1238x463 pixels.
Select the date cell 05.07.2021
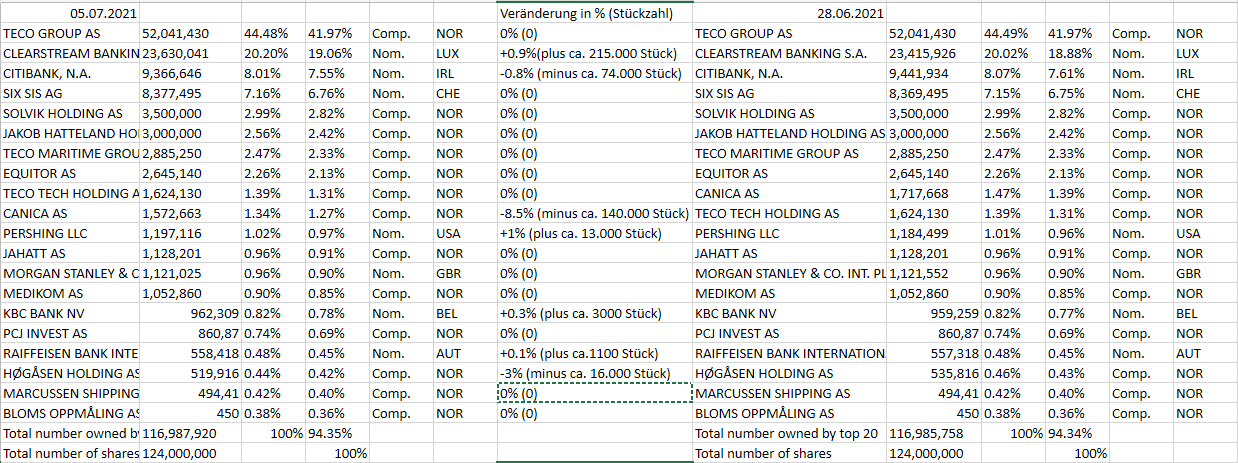click(70, 13)
